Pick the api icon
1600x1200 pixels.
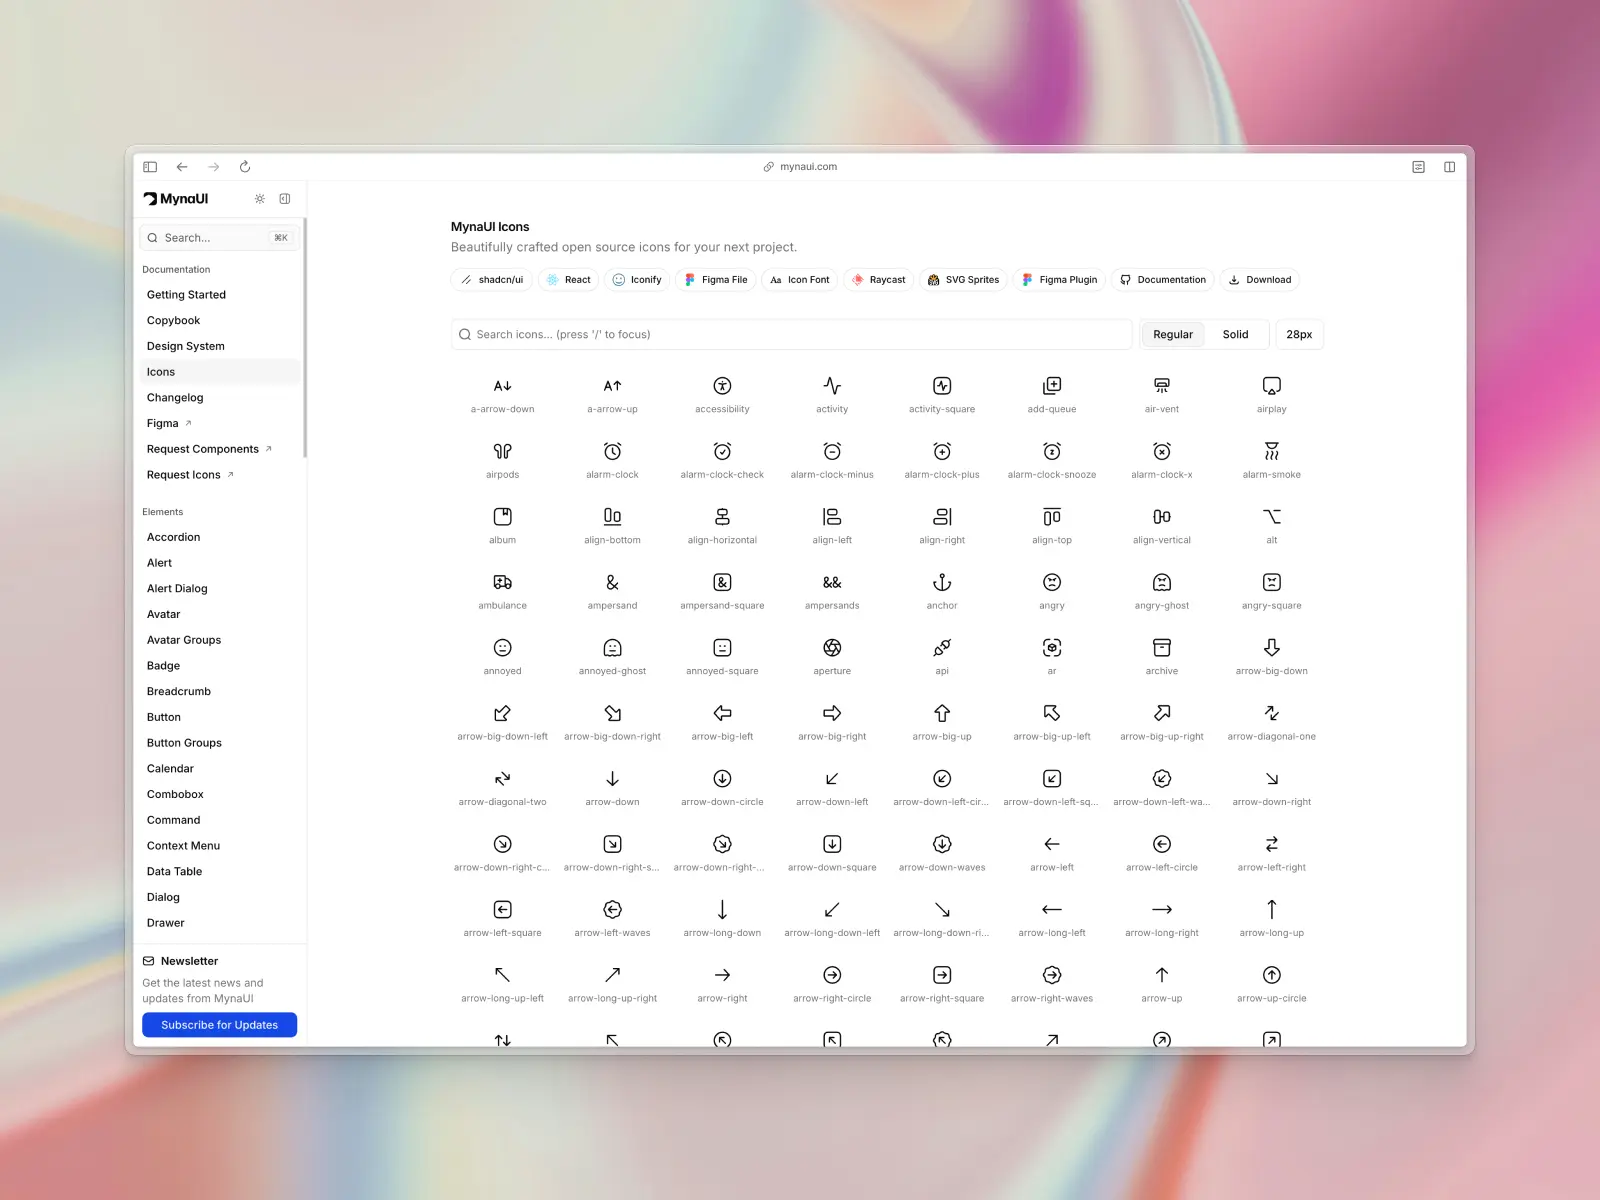pos(942,648)
